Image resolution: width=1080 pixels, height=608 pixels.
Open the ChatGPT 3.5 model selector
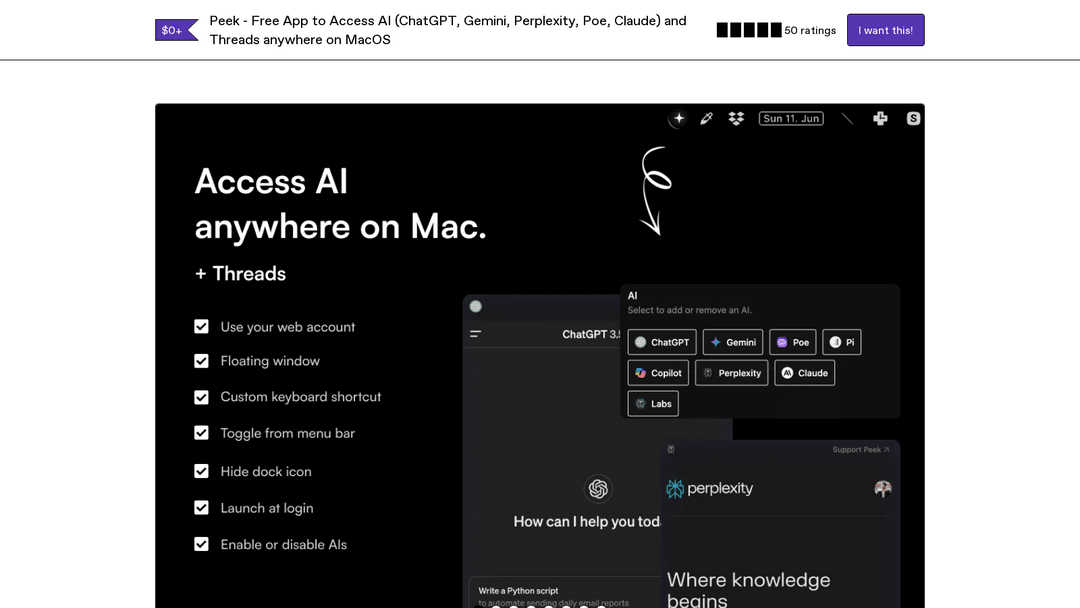click(x=592, y=334)
